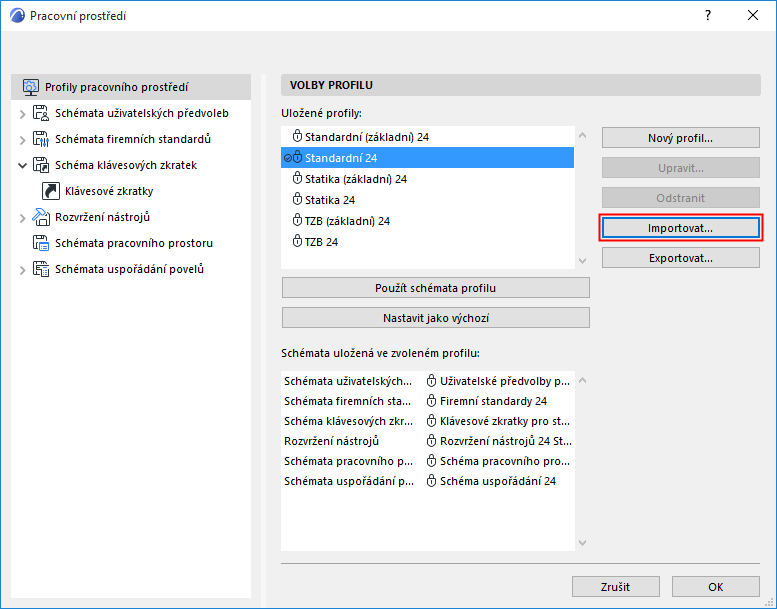This screenshot has width=777, height=609.
Task: Click Použít schémata profilu button
Action: [x=436, y=288]
